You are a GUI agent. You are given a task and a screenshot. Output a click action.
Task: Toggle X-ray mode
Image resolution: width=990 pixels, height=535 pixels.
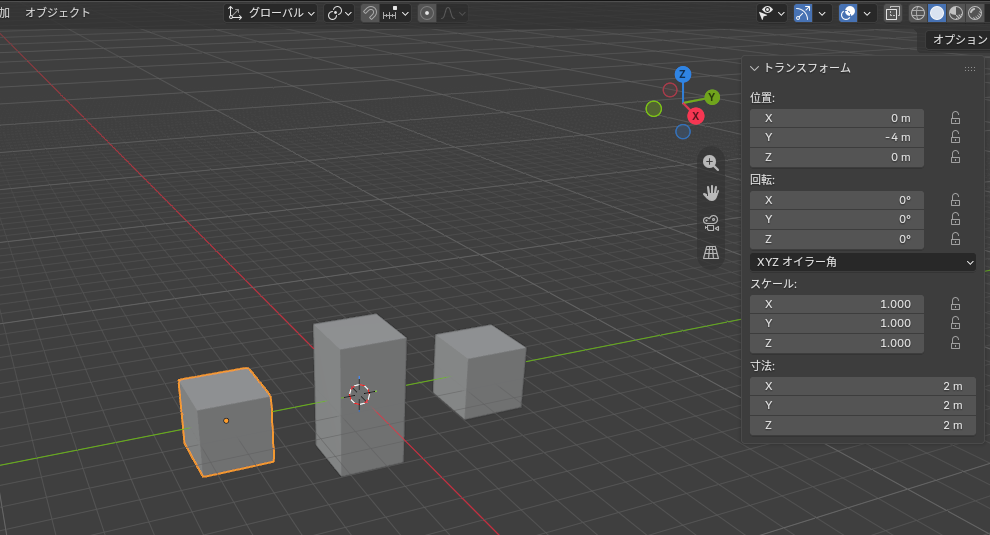[892, 13]
